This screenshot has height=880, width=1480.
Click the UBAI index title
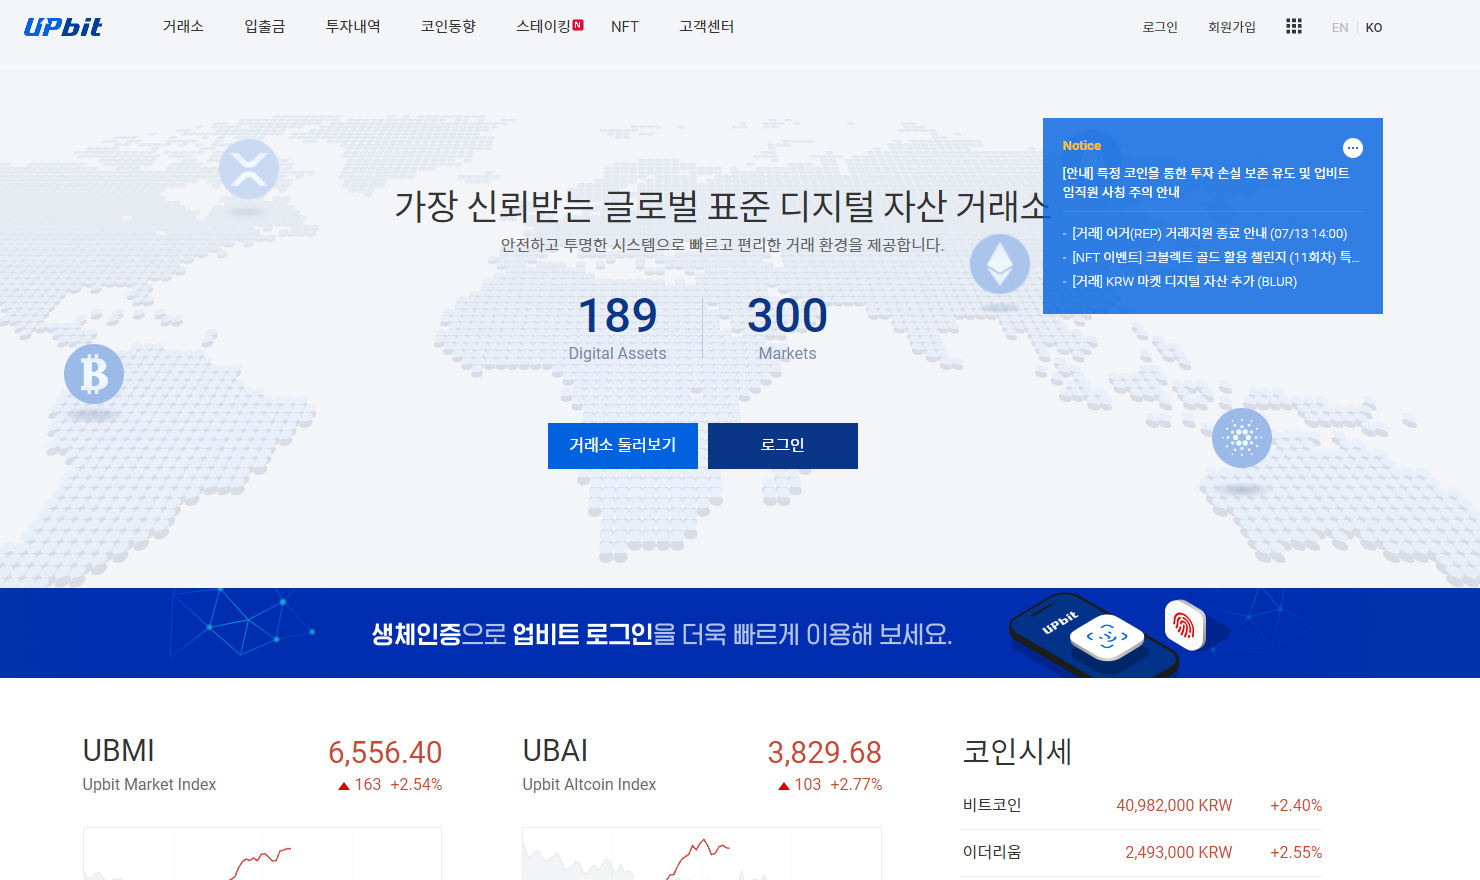tap(555, 751)
